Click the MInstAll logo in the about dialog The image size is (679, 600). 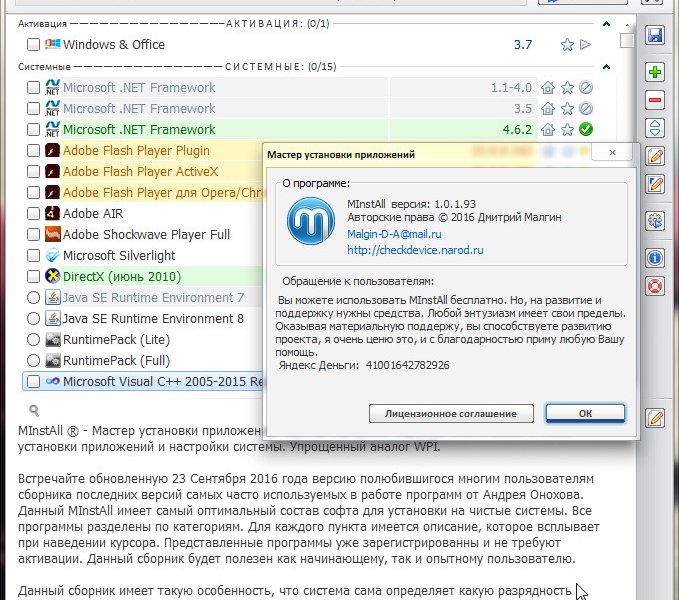click(311, 221)
